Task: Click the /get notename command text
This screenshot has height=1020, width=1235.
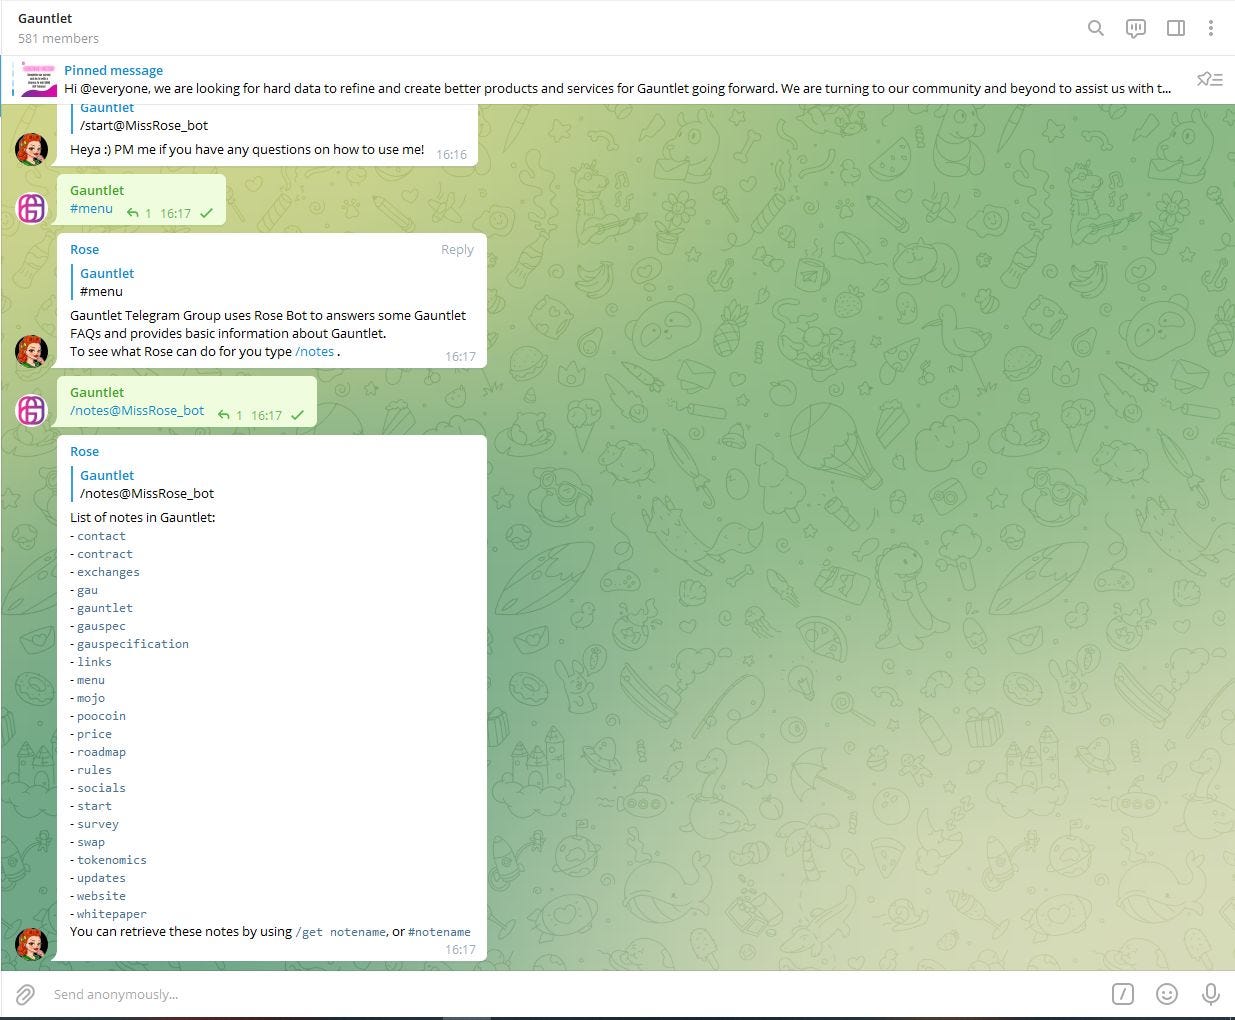Action: (341, 931)
